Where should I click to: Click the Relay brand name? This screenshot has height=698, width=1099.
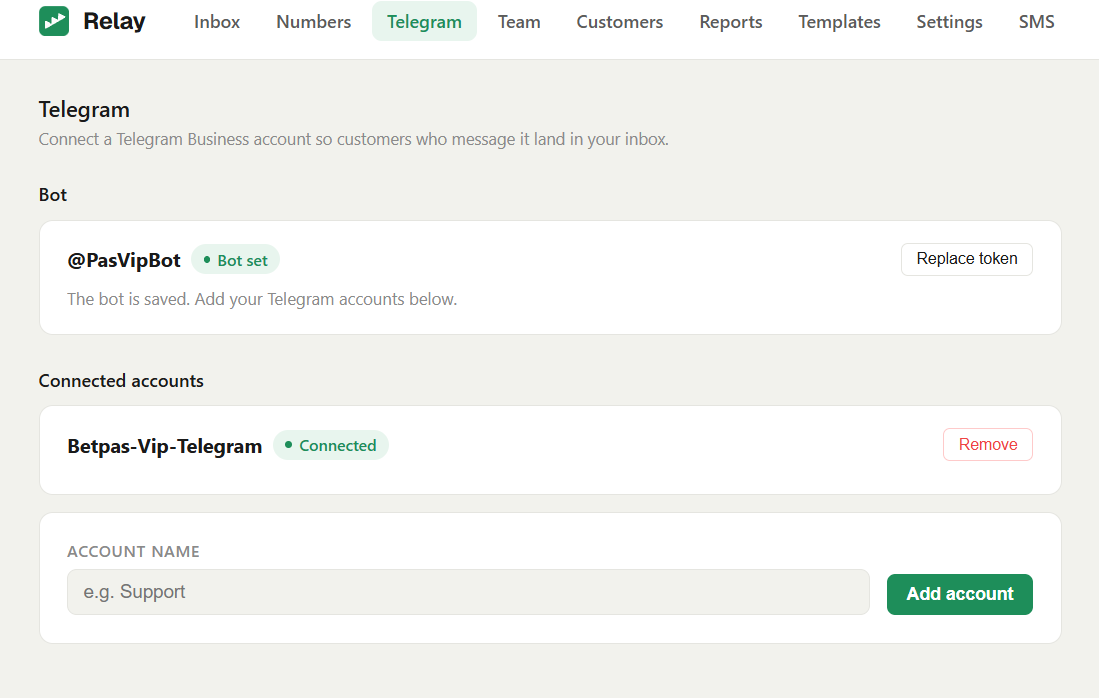pyautogui.click(x=114, y=22)
